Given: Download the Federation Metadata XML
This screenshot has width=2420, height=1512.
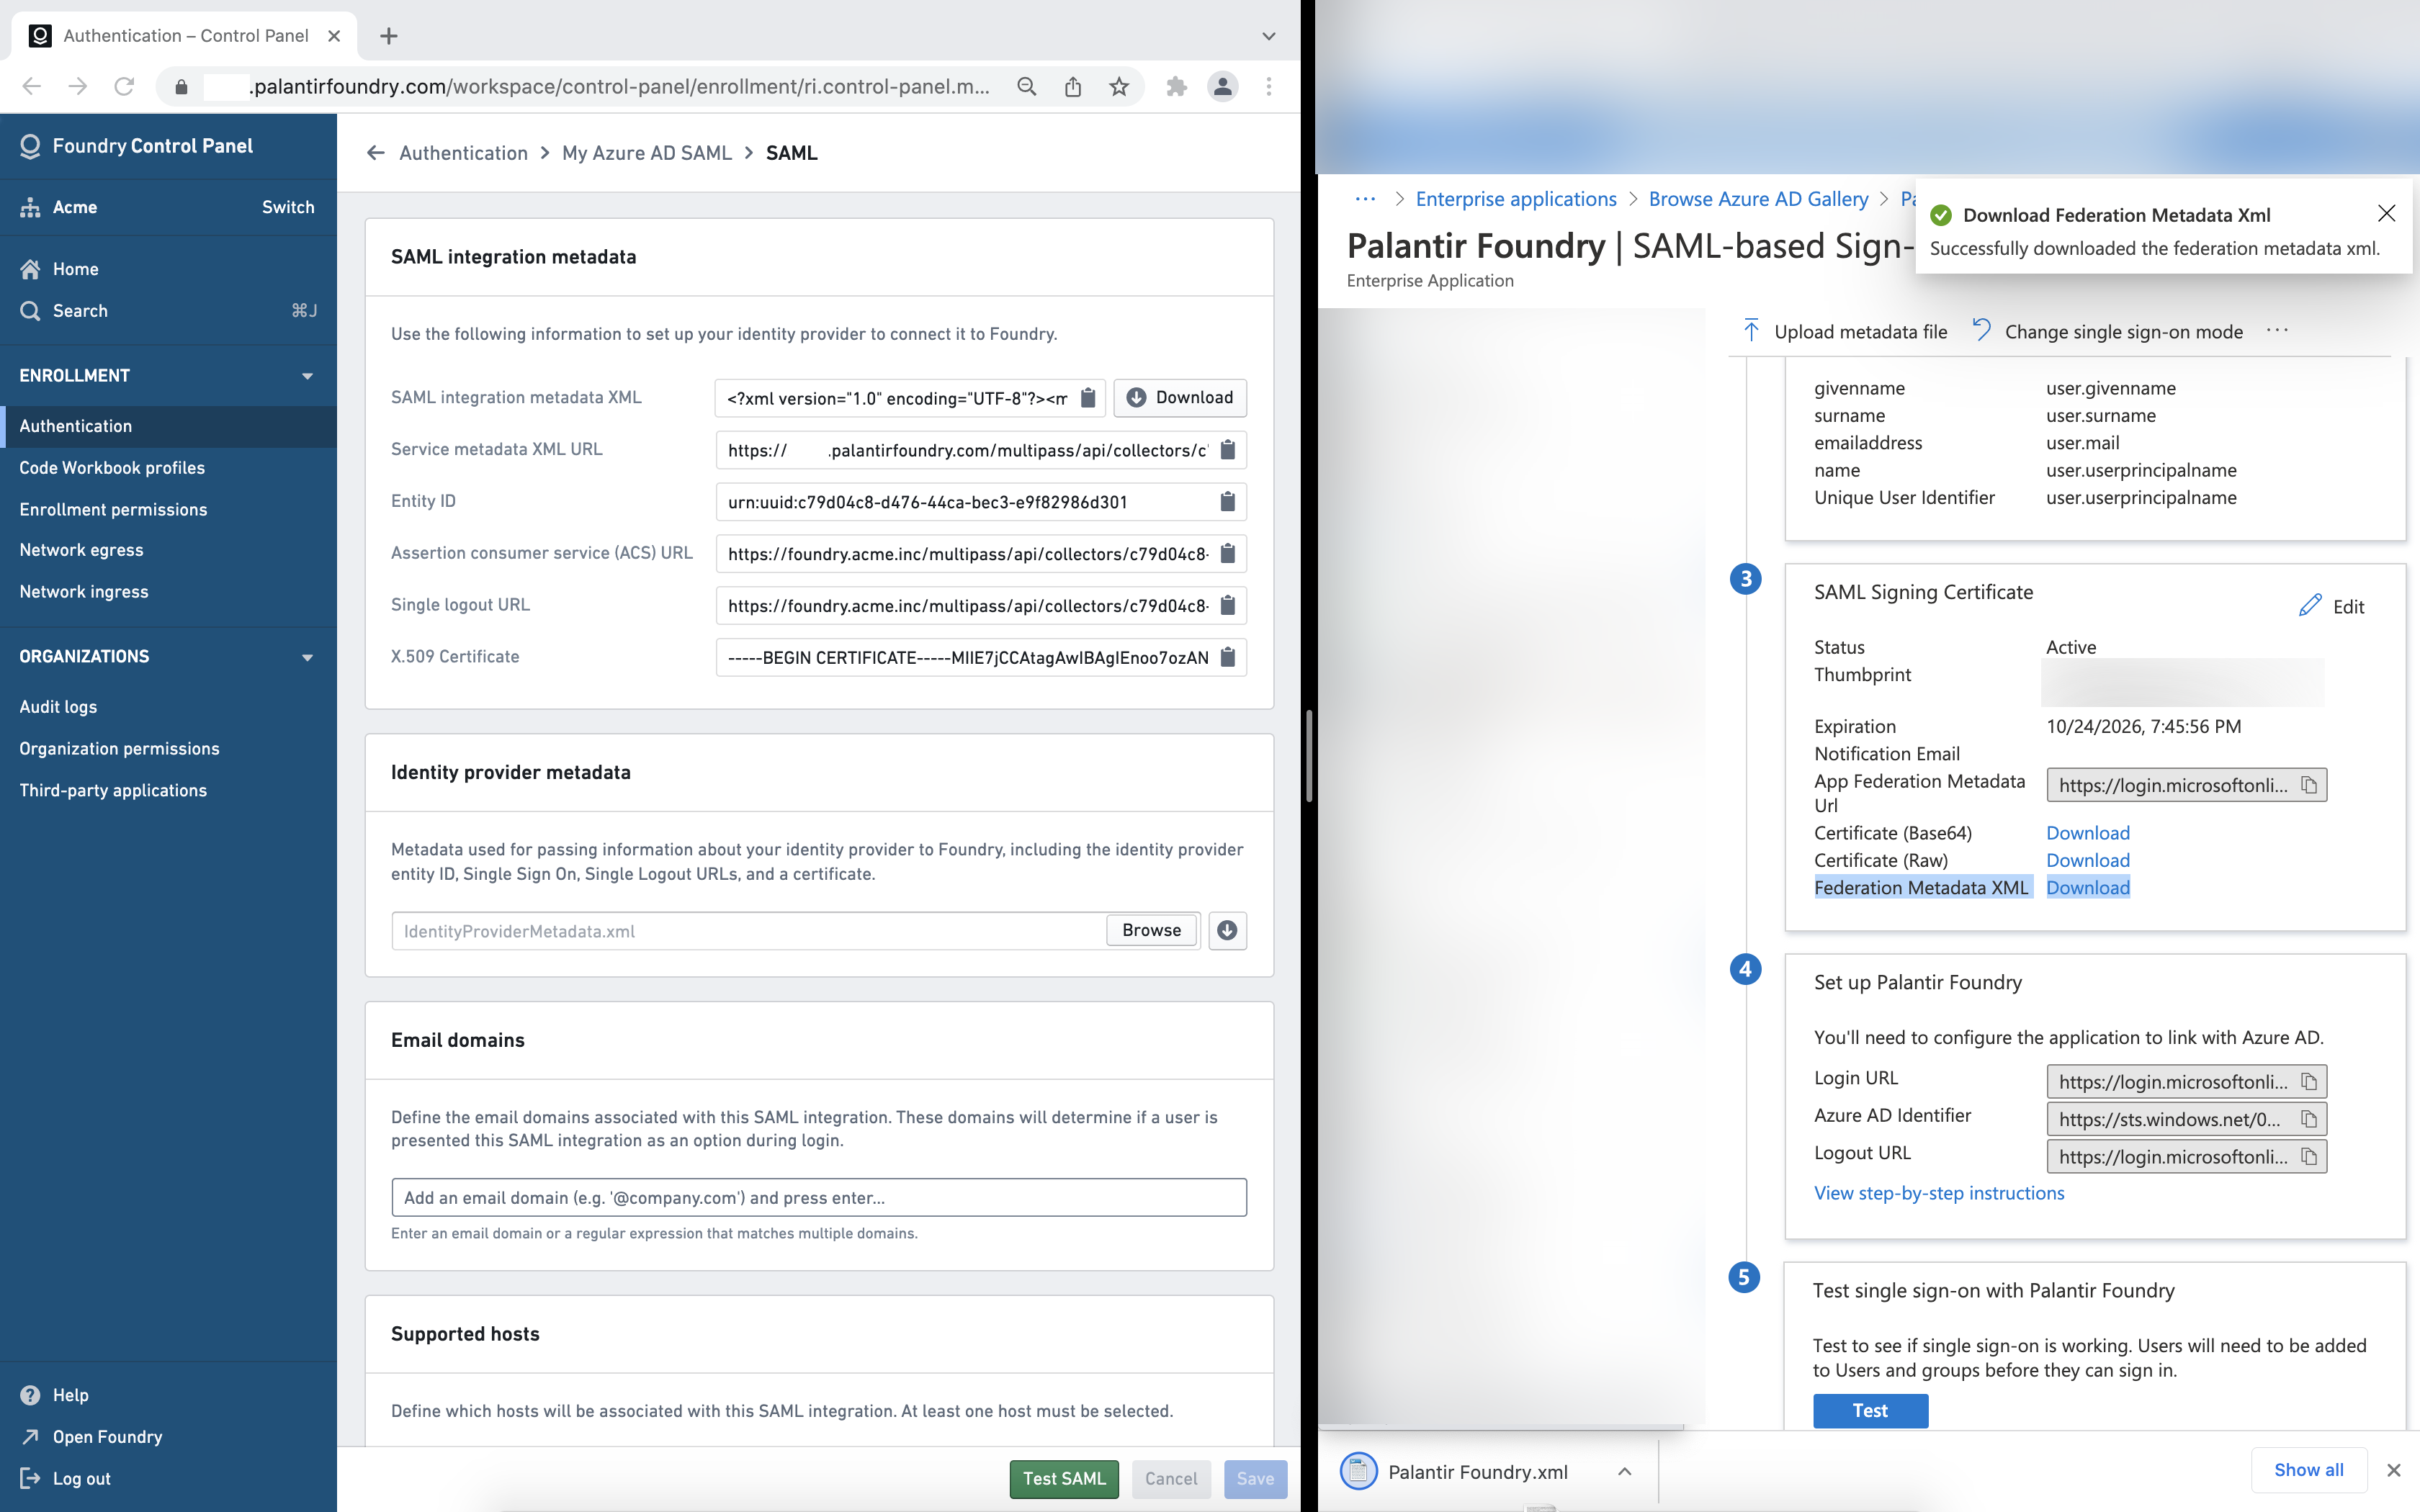Looking at the screenshot, I should pyautogui.click(x=2088, y=887).
